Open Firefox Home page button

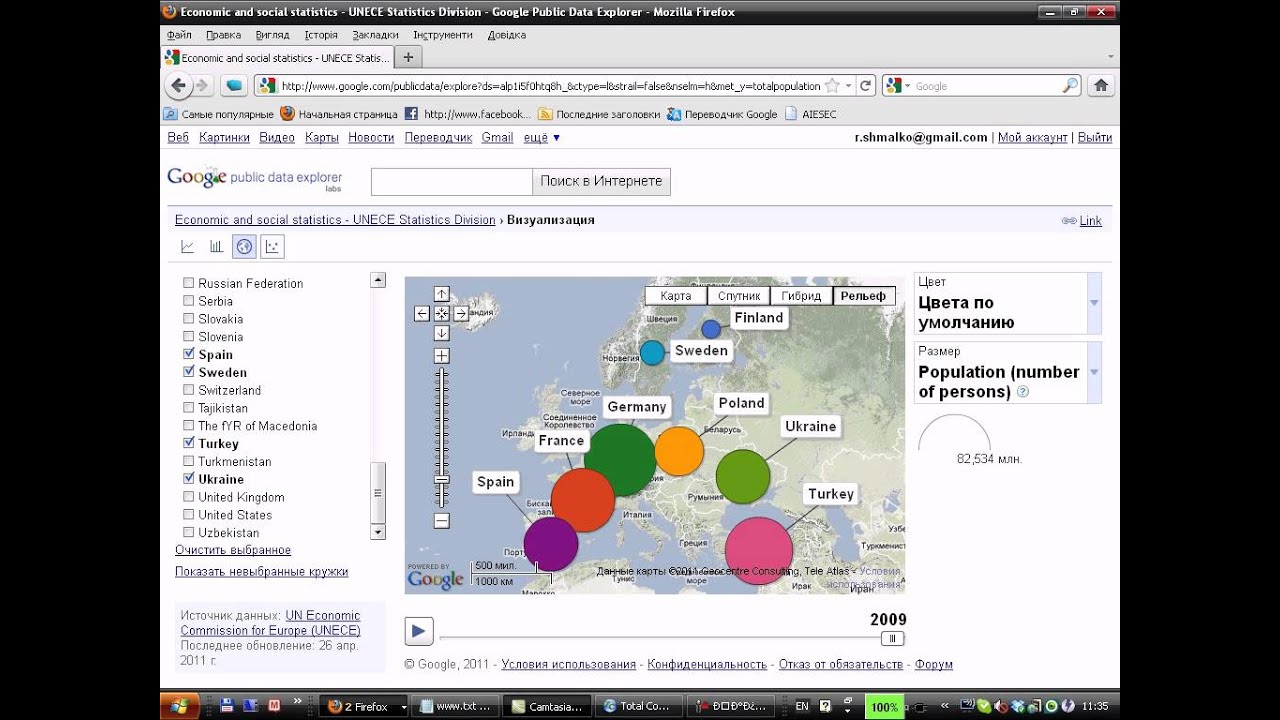tap(1100, 86)
